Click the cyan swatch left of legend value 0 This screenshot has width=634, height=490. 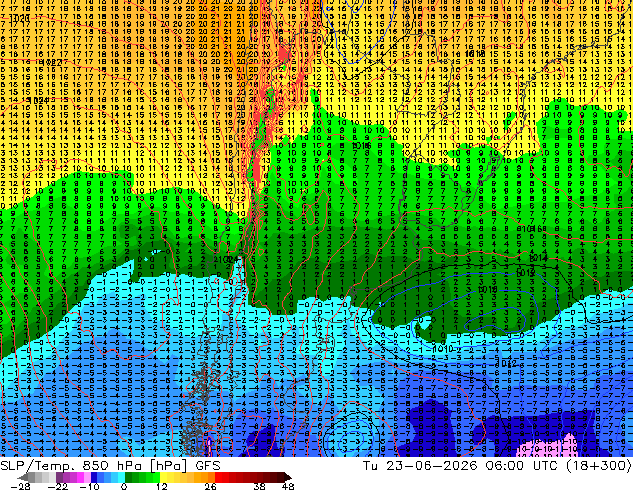tap(121, 477)
